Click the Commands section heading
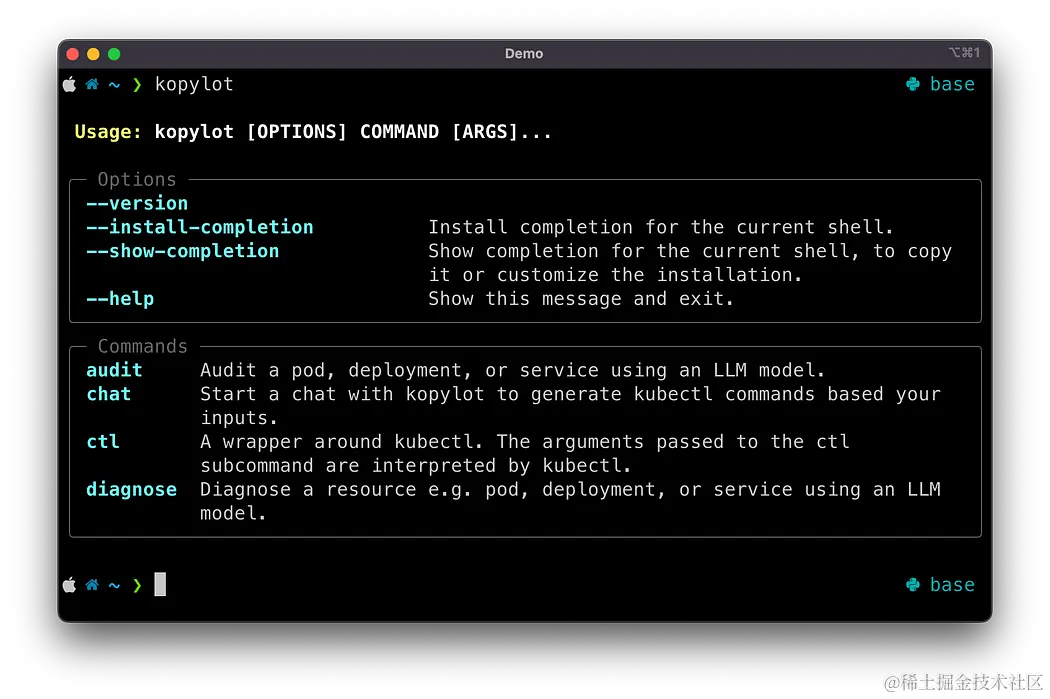This screenshot has width=1050, height=699. 143,346
